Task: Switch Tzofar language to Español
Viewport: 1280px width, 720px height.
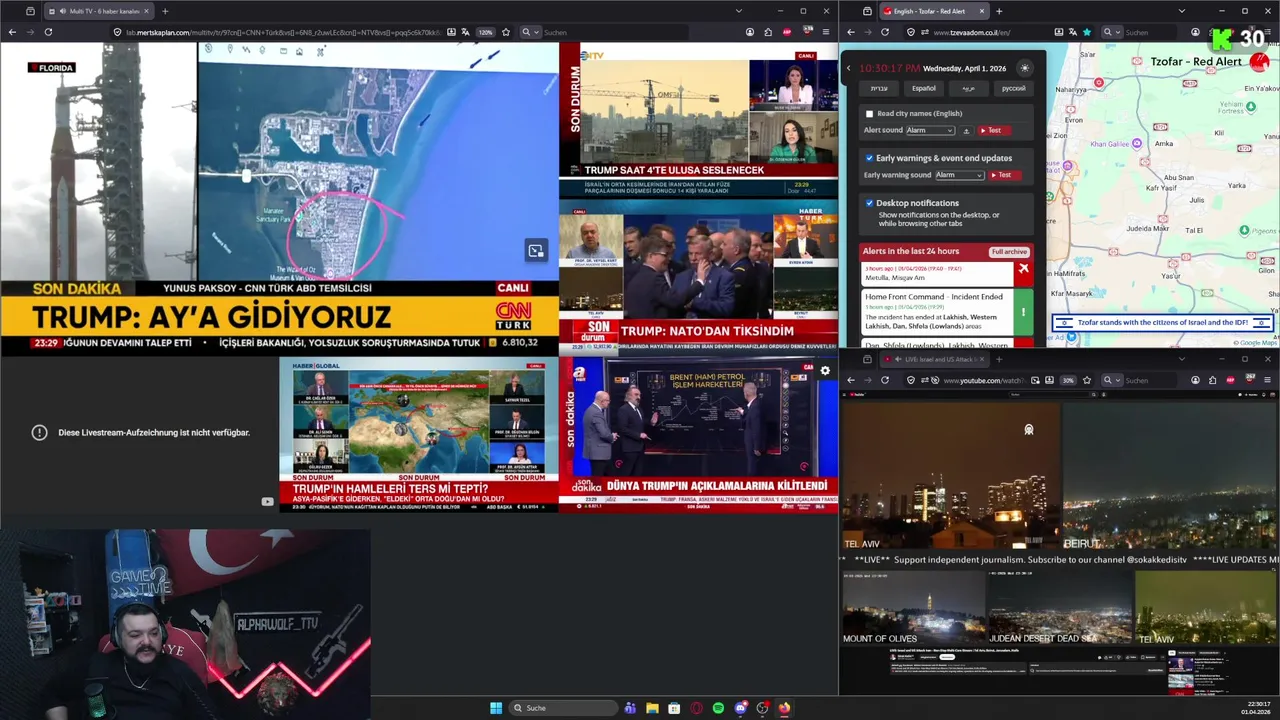Action: point(924,88)
